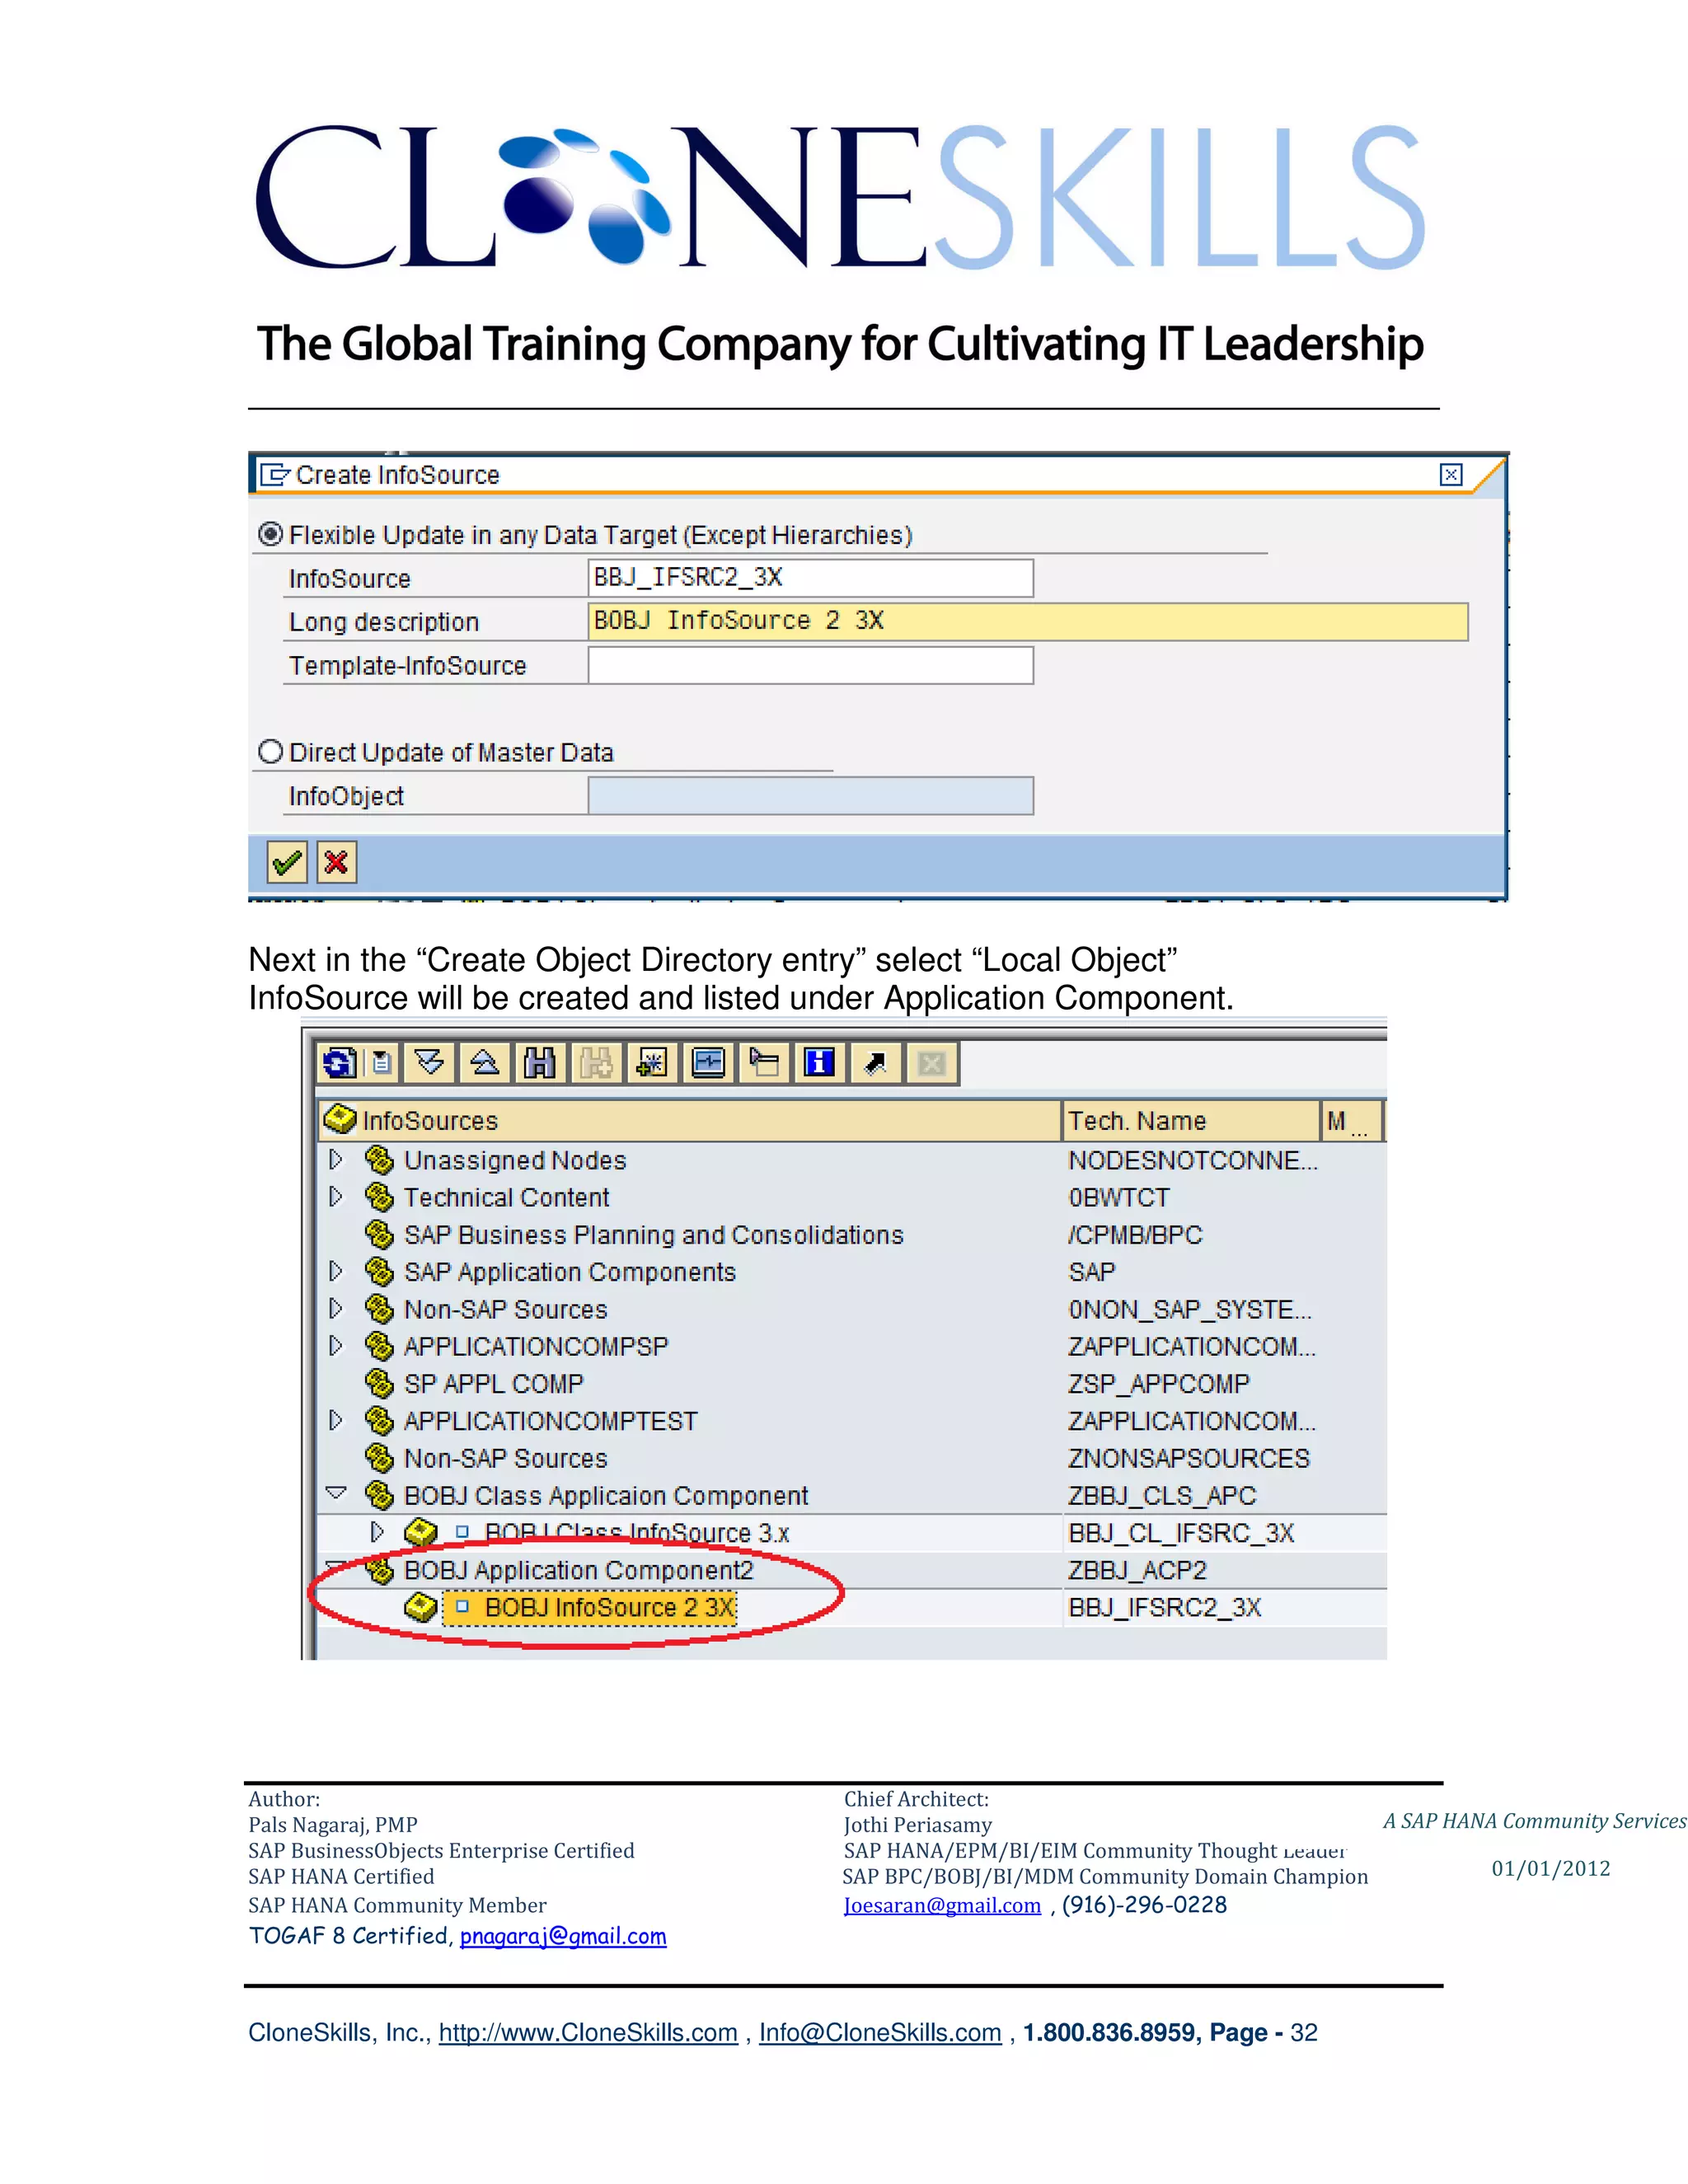Click the binoculars Find icon

click(540, 1063)
